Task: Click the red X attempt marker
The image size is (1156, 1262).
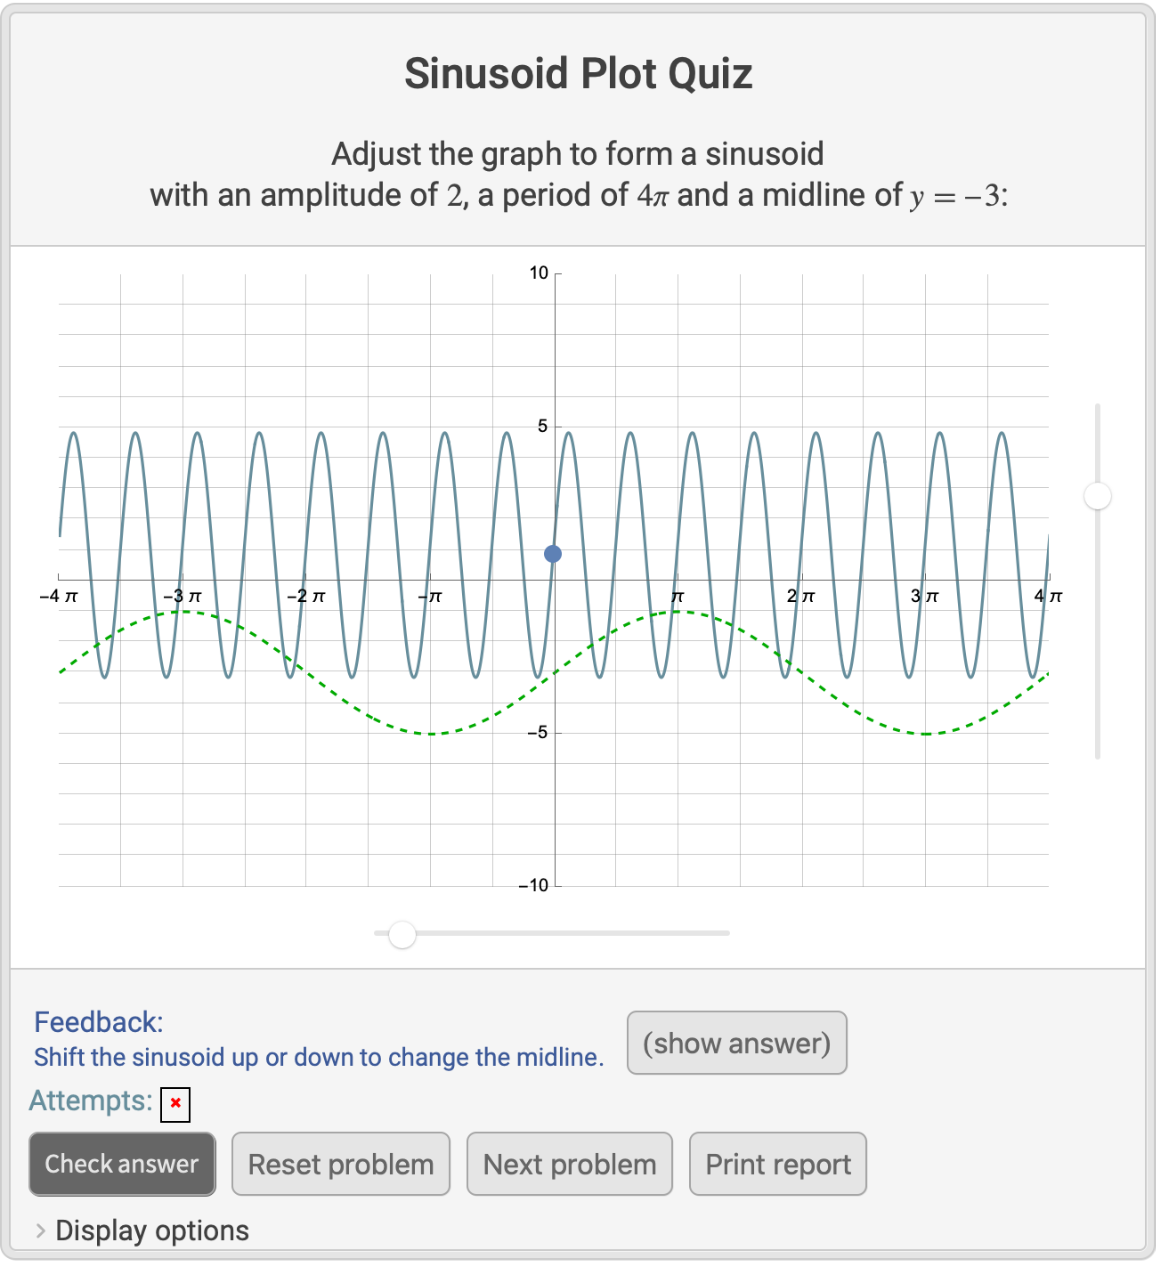Action: [175, 1104]
